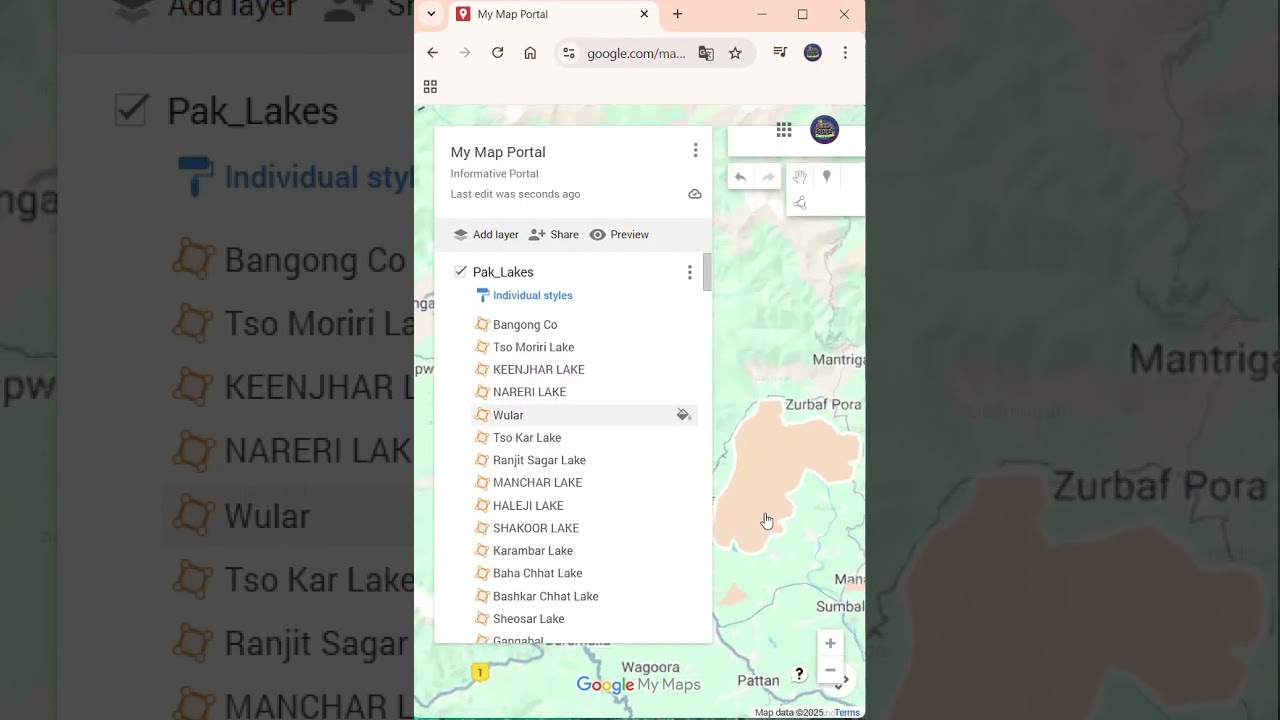The image size is (1280, 720).
Task: Click the Wagoora place label on map
Action: click(650, 667)
